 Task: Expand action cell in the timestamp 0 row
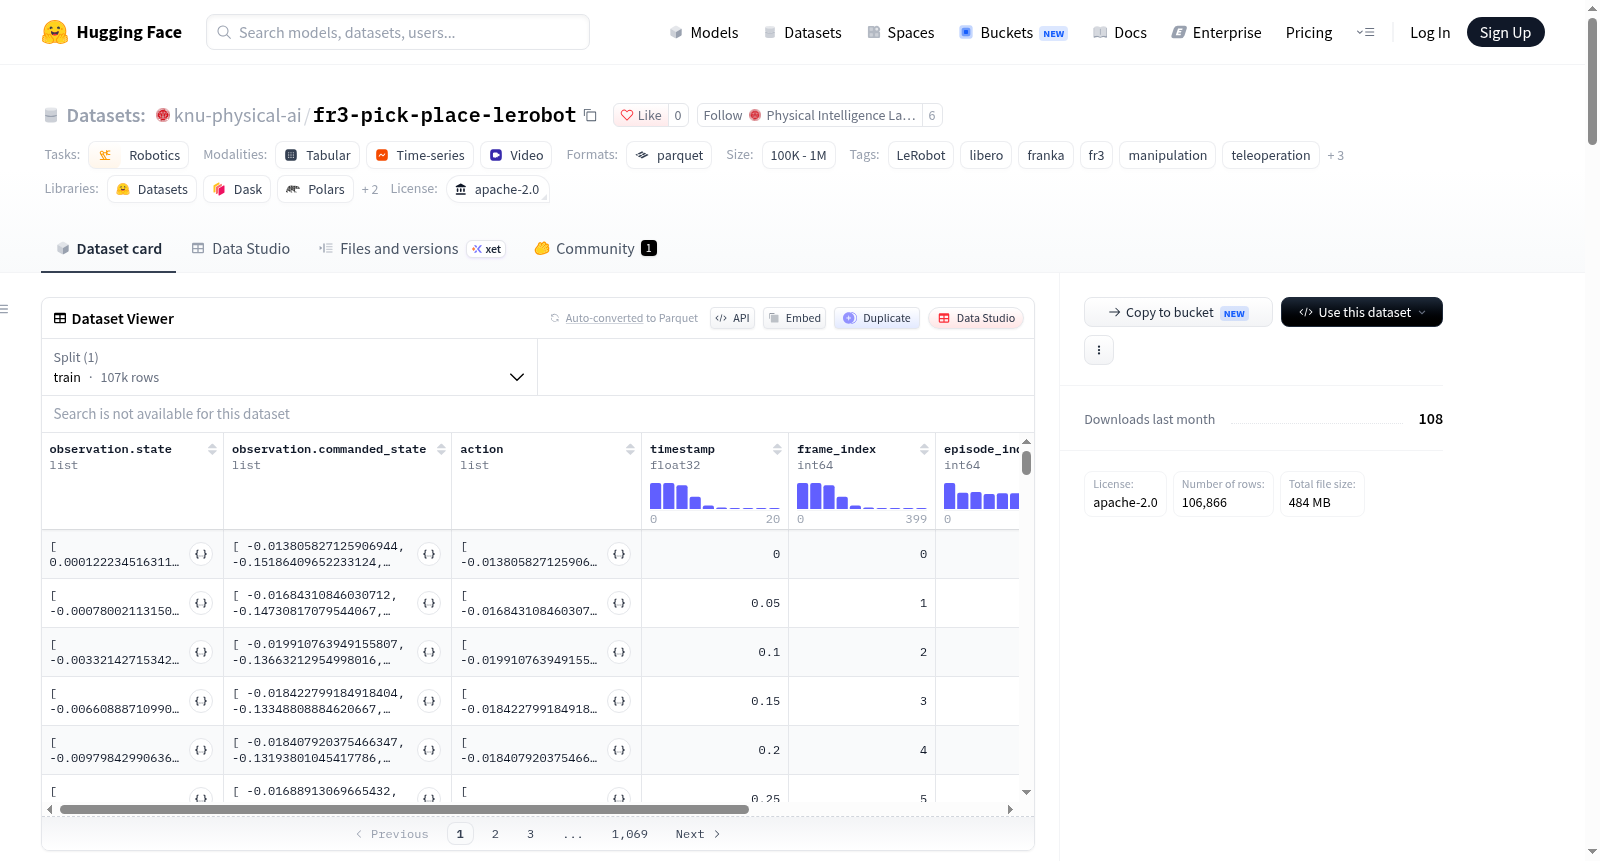click(x=619, y=554)
